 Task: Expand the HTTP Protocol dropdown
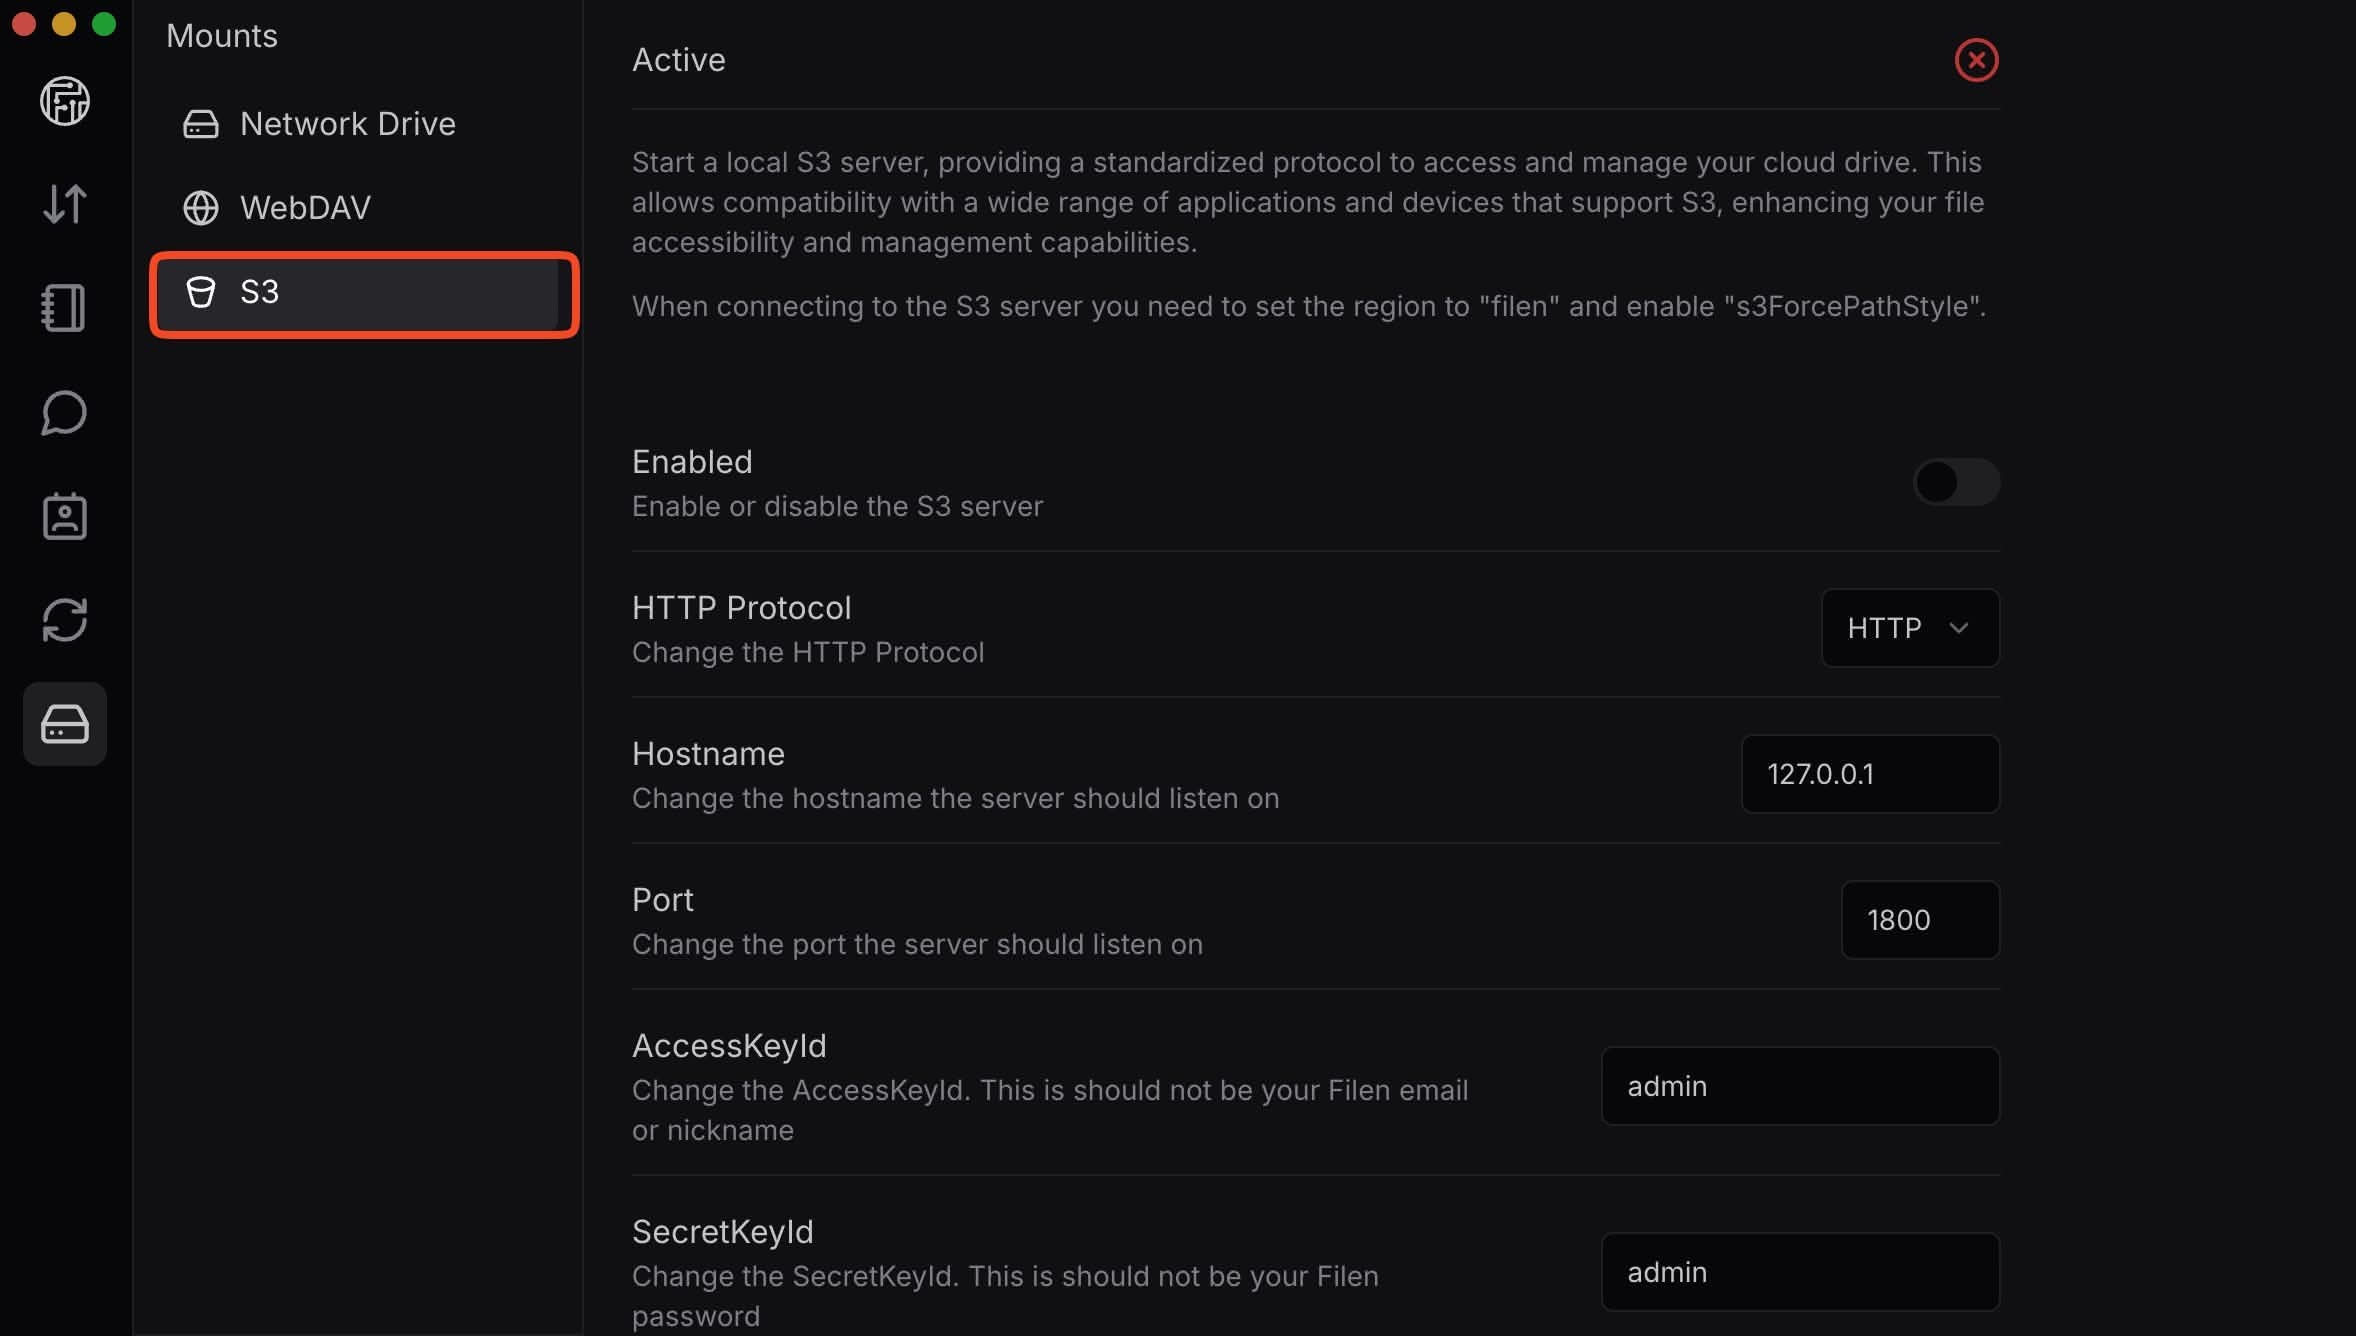[1908, 628]
